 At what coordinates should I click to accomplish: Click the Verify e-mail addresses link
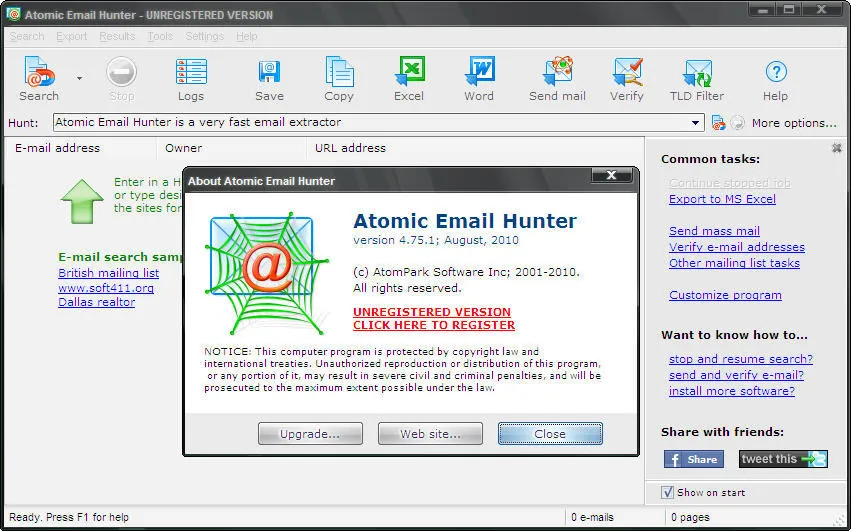coord(736,247)
